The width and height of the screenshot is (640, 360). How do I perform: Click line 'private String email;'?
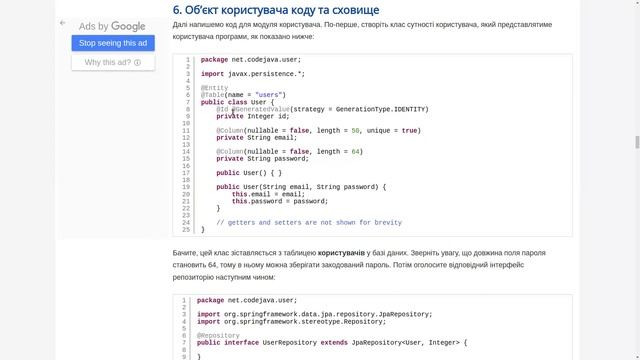257,138
